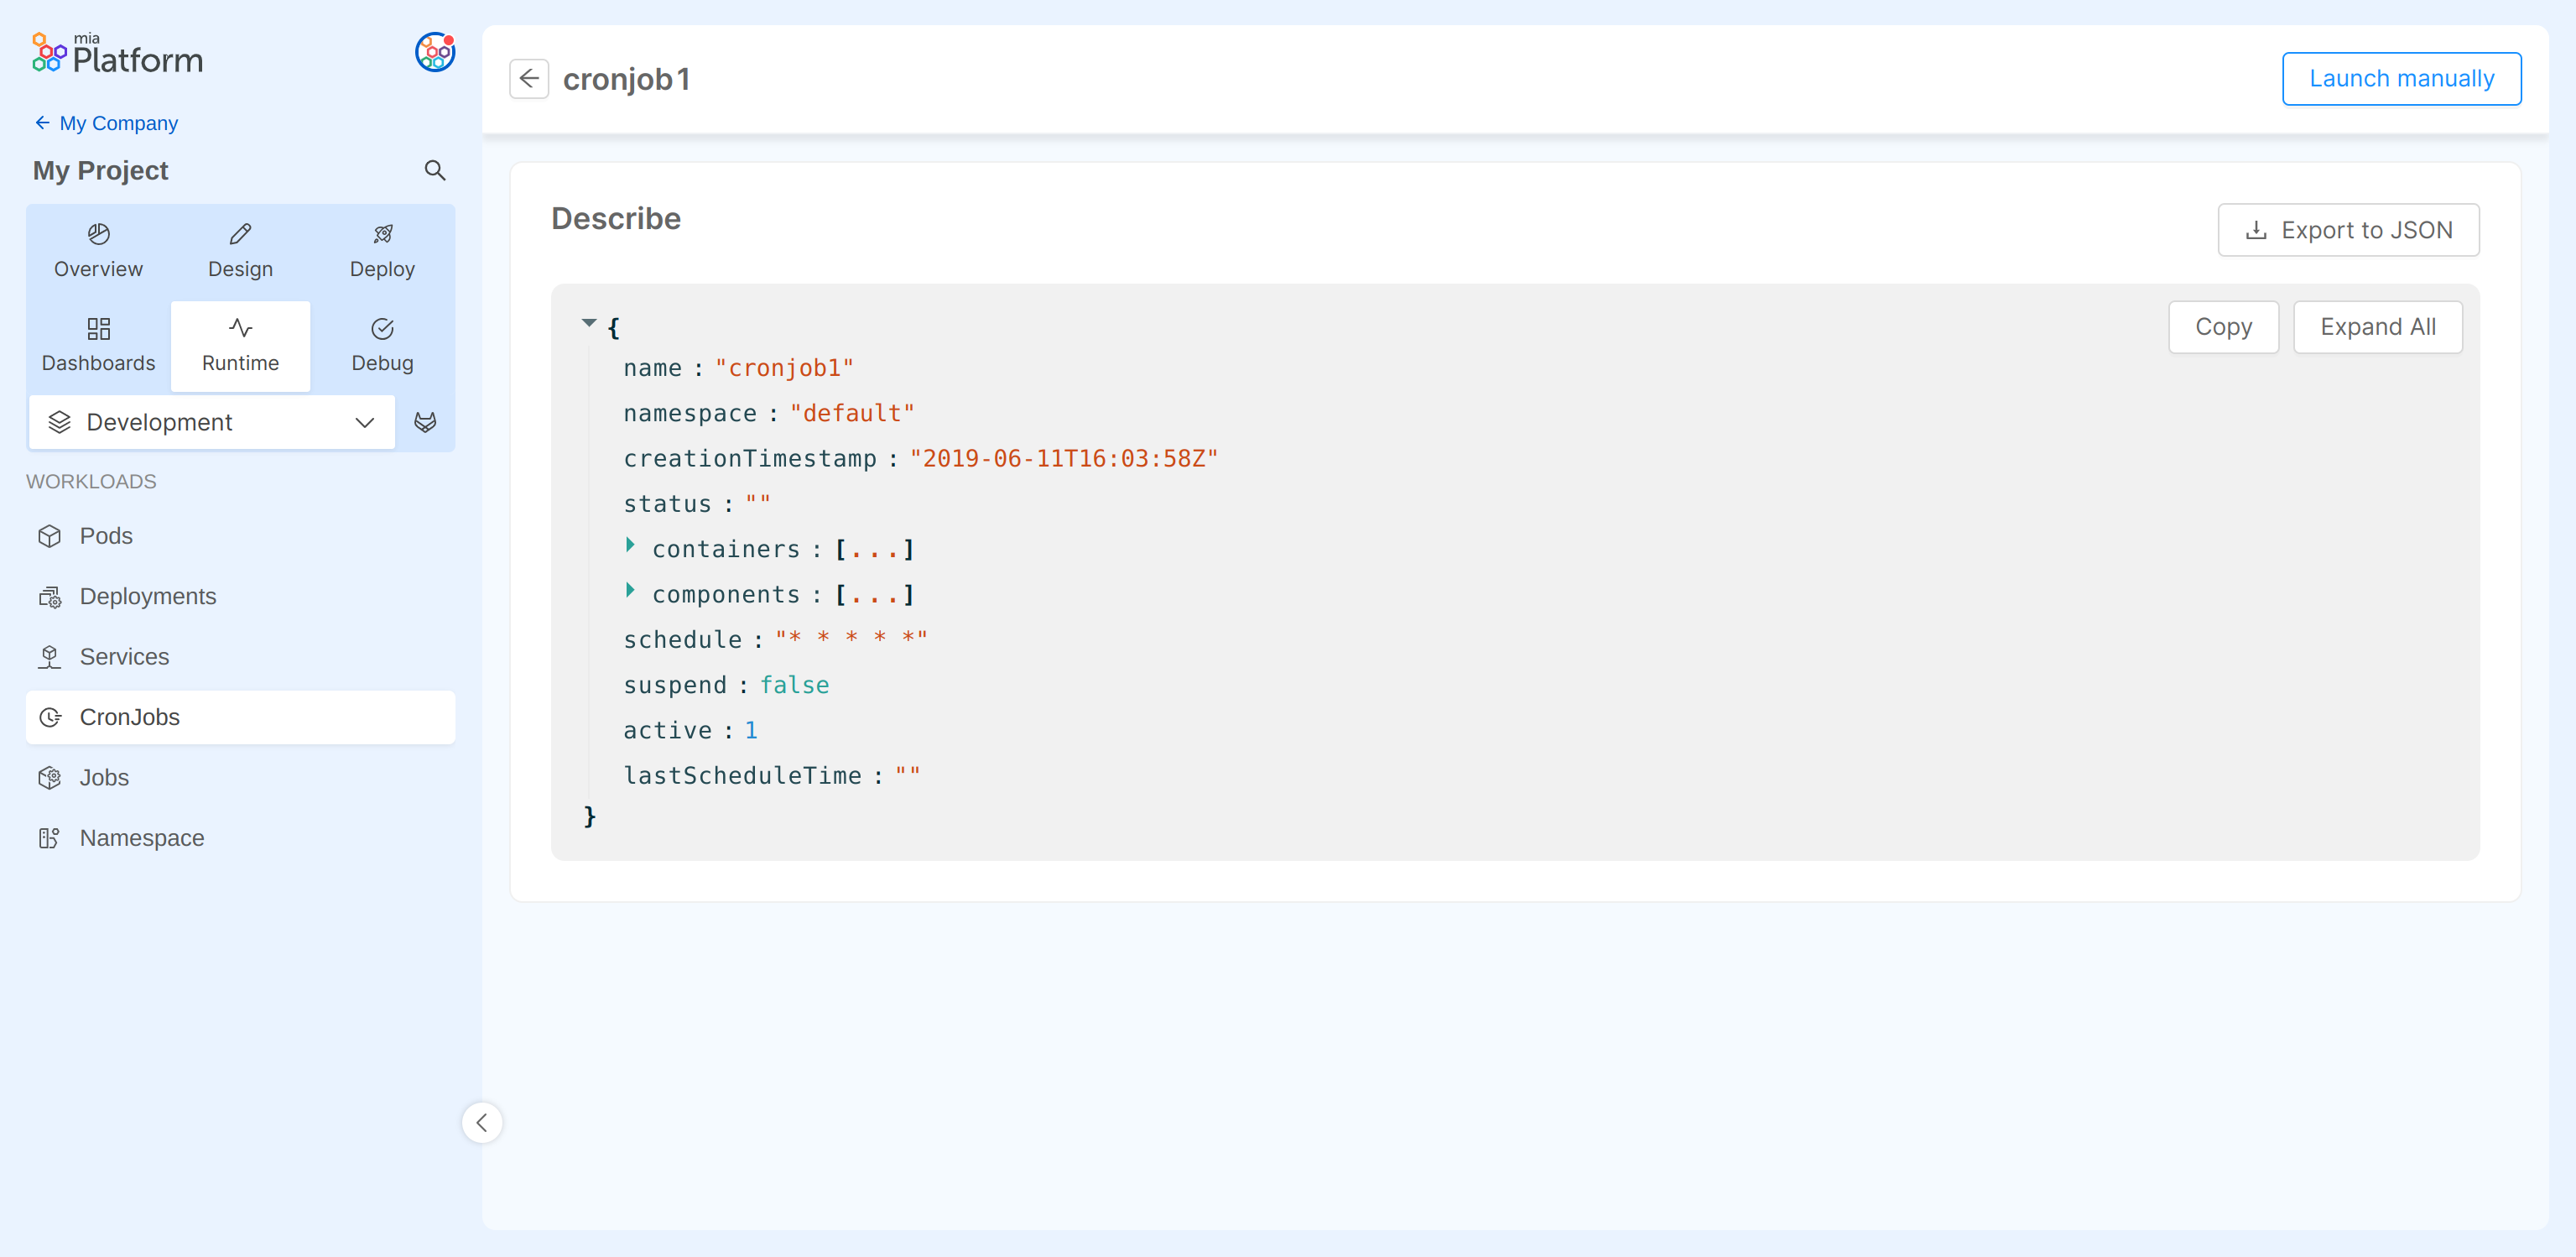Click Launch manually button
This screenshot has height=1257, width=2576.
(2400, 79)
